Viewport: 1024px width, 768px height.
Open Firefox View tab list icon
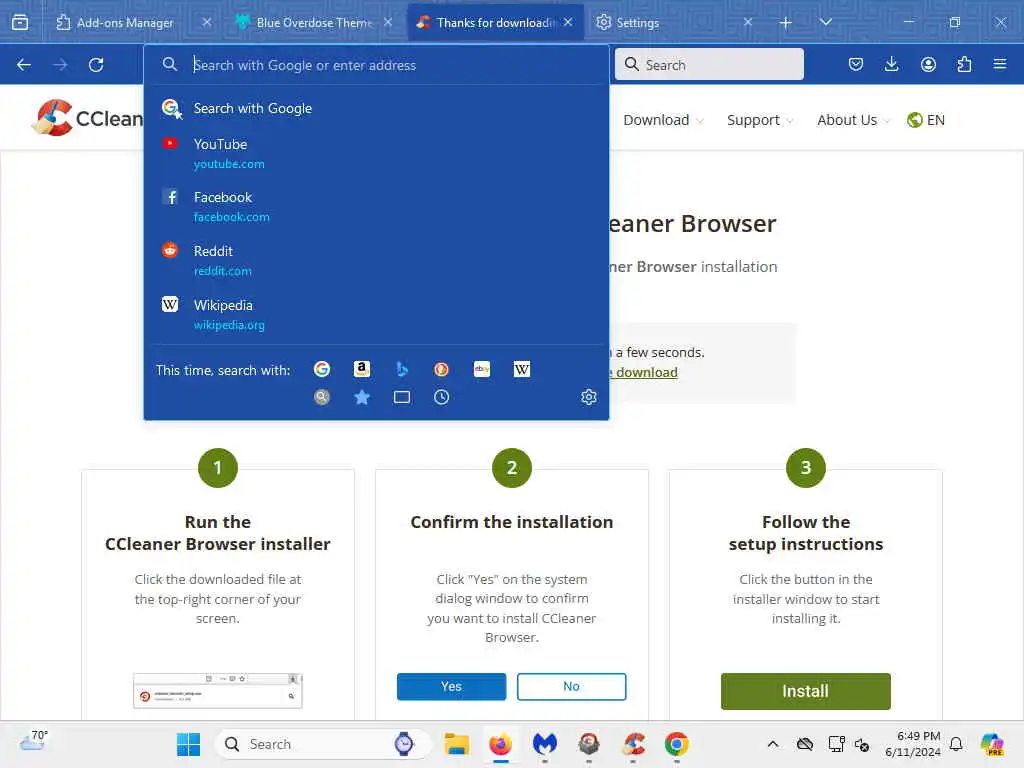pyautogui.click(x=20, y=22)
